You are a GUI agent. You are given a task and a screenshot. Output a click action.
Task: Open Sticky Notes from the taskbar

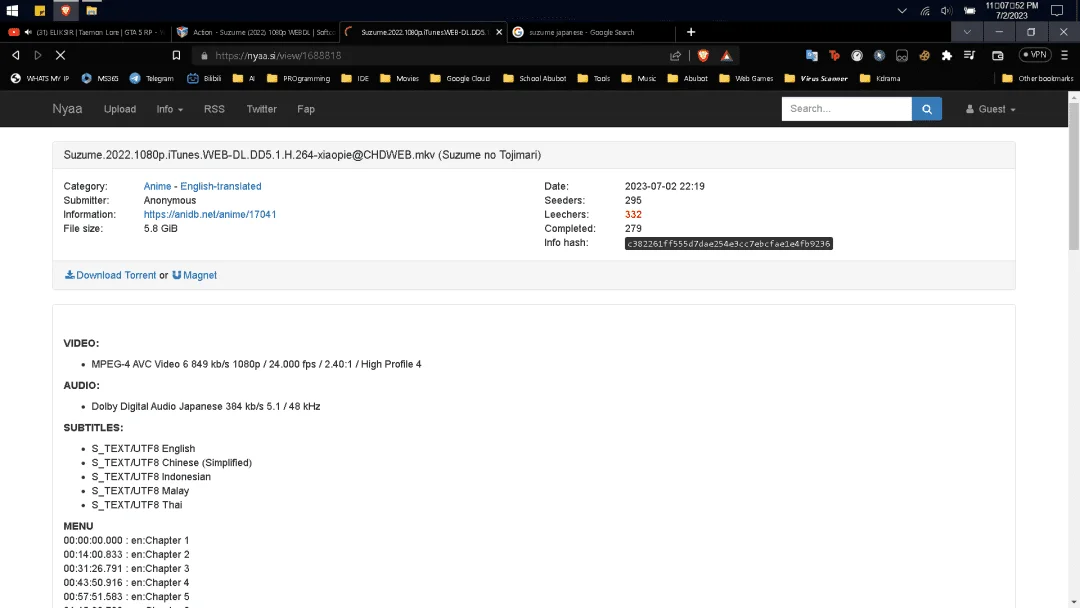point(40,10)
